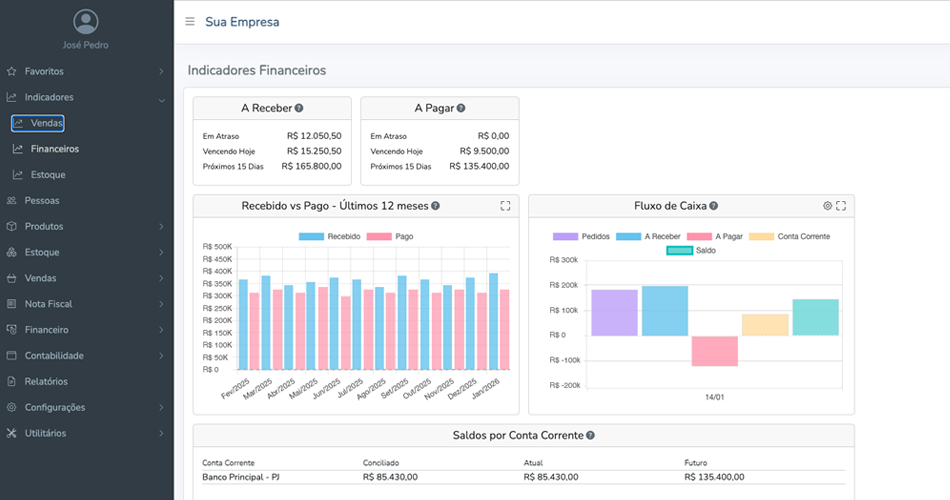
Task: Click the hamburger menu icon beside Sua Empresa
Action: (x=190, y=22)
